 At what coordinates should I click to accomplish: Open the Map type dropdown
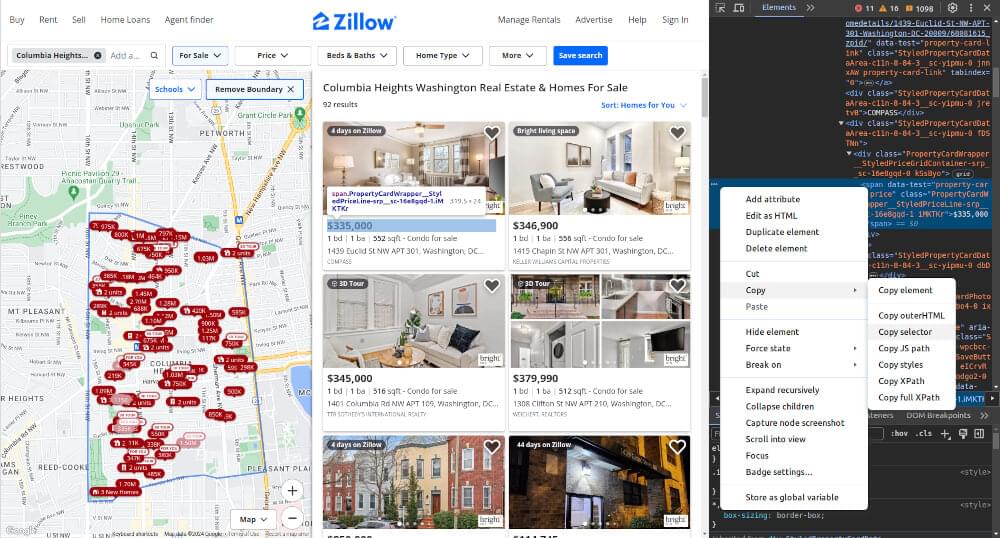[253, 519]
